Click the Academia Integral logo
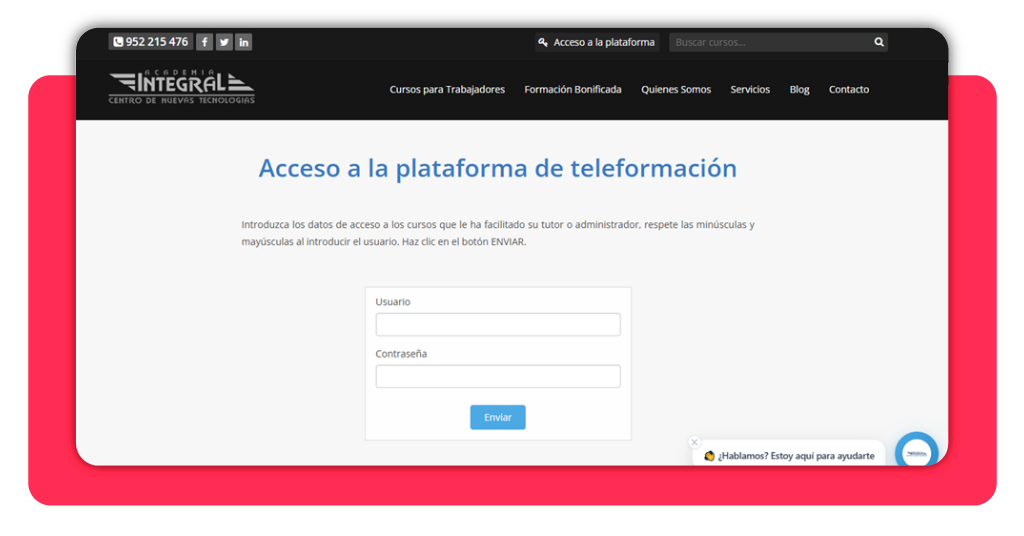The height and width of the screenshot is (536, 1024). (182, 87)
